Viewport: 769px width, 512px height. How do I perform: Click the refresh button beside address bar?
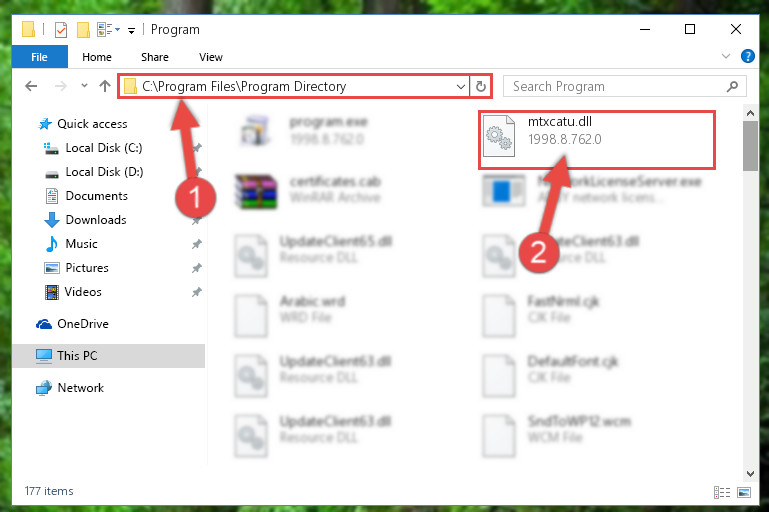481,86
